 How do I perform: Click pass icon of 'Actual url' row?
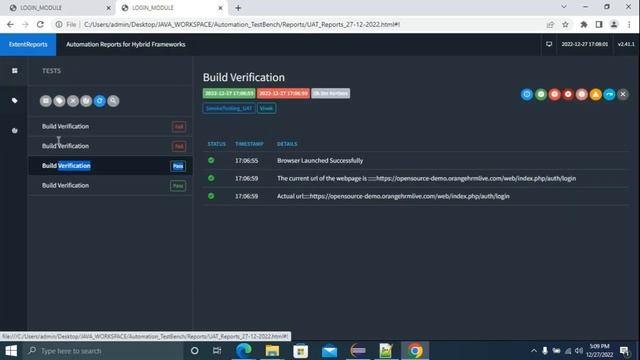(211, 196)
